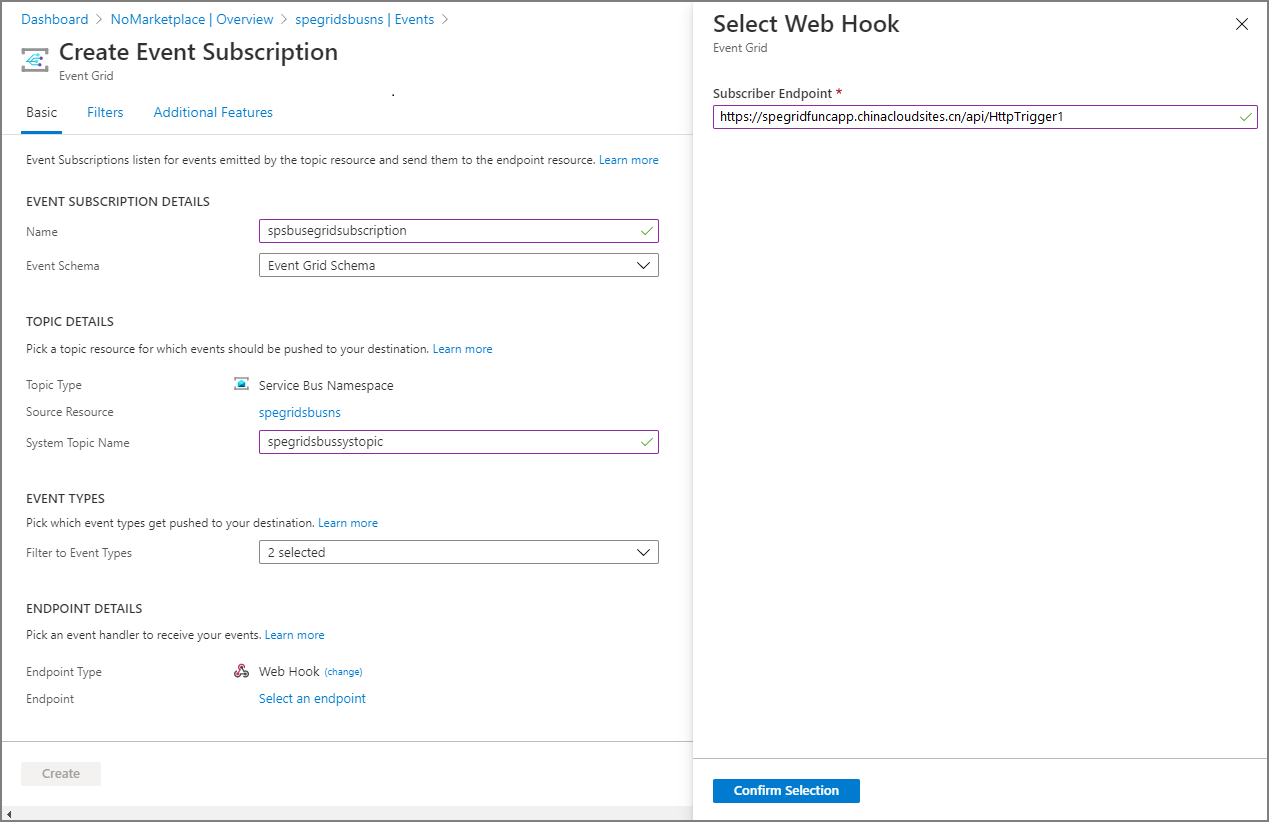1269x822 pixels.
Task: Open the spegridsbusns source resource link
Action: coord(299,412)
